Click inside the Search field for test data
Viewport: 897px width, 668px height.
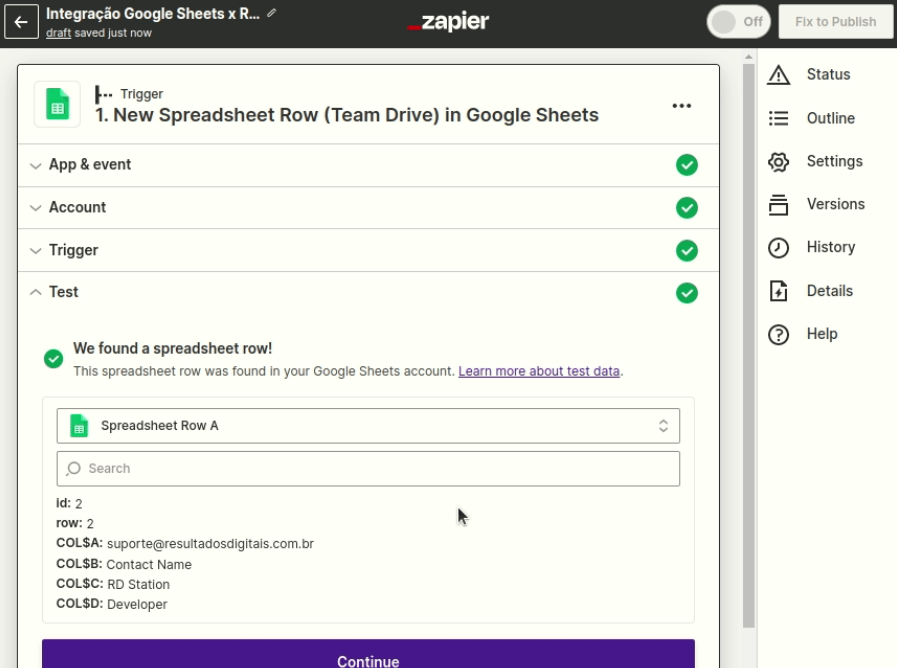coord(367,468)
